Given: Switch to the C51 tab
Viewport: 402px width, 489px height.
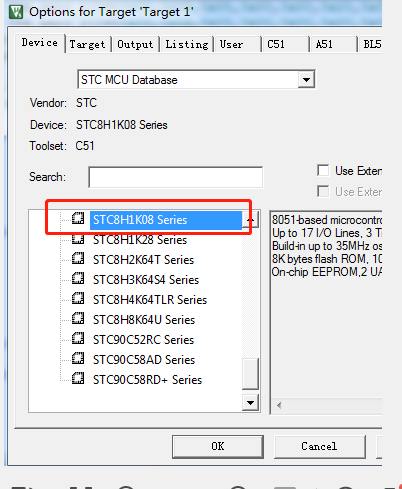Looking at the screenshot, I should click(x=276, y=44).
